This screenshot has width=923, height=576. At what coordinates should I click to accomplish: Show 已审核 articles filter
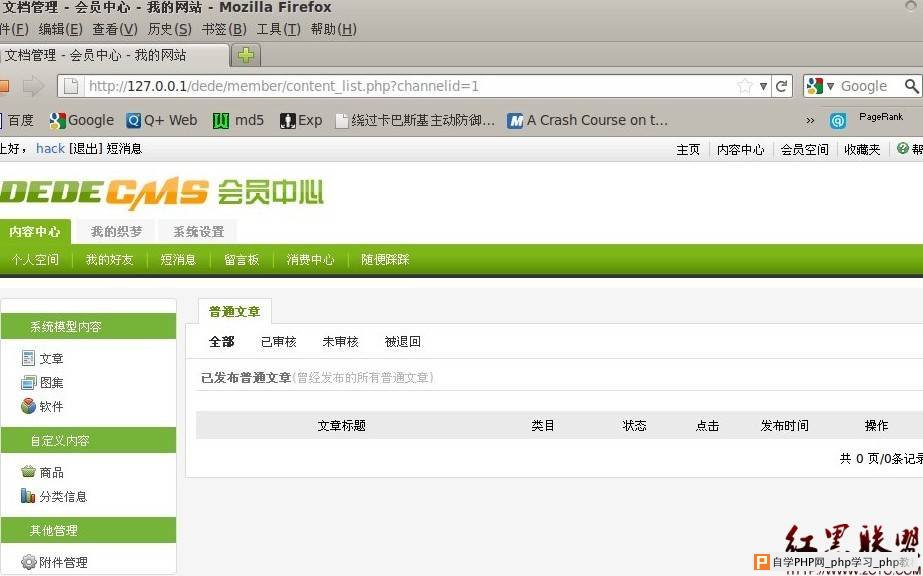278,342
